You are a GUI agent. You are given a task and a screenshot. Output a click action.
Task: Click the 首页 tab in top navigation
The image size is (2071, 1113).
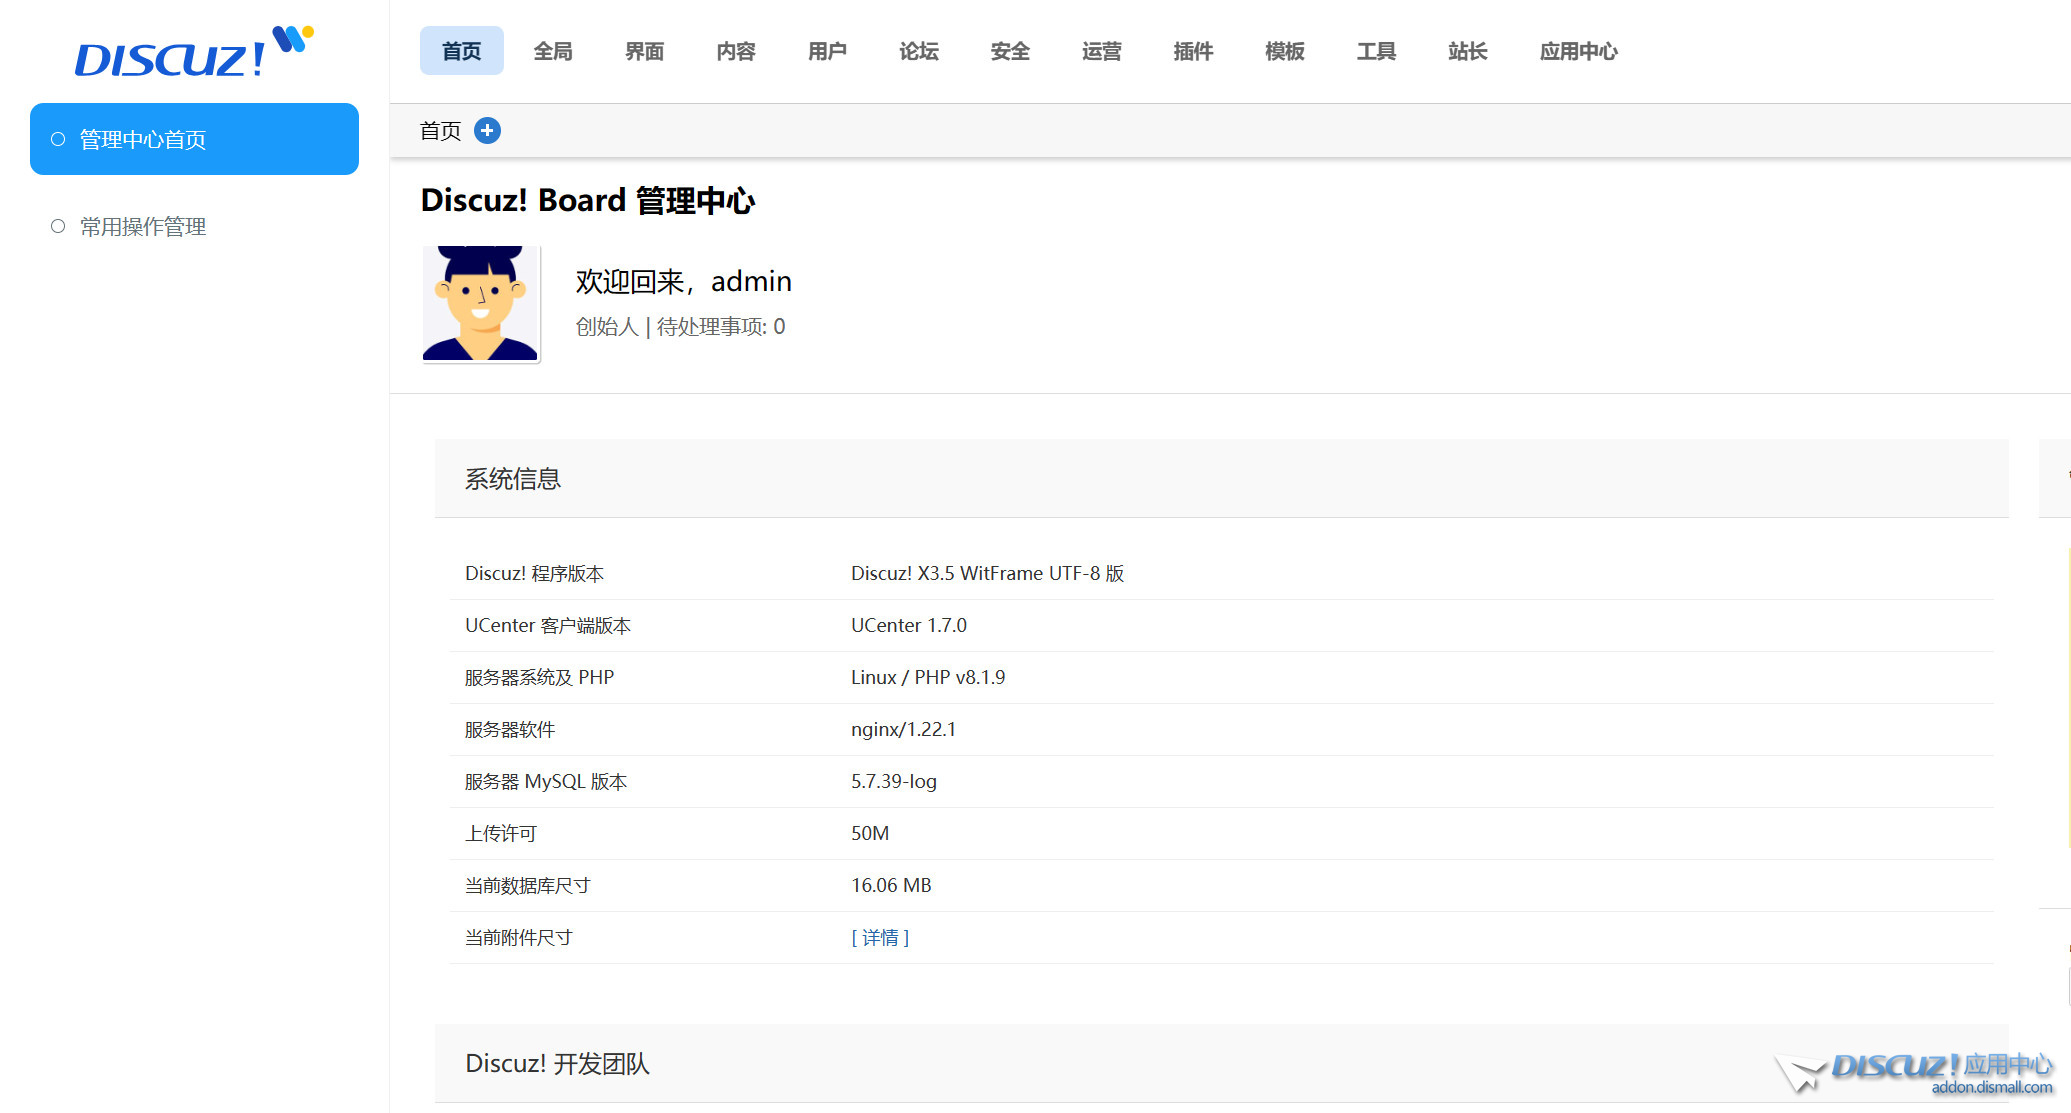tap(461, 51)
